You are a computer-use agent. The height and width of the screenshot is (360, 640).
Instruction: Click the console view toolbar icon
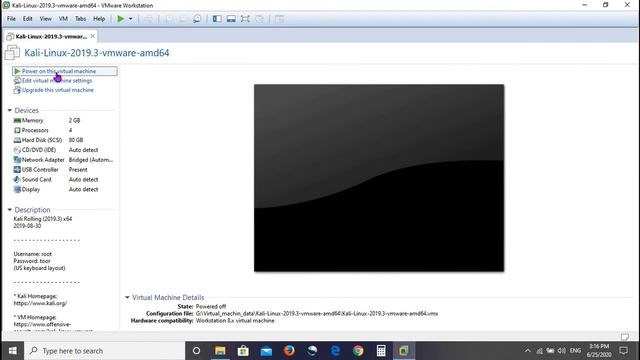279,19
